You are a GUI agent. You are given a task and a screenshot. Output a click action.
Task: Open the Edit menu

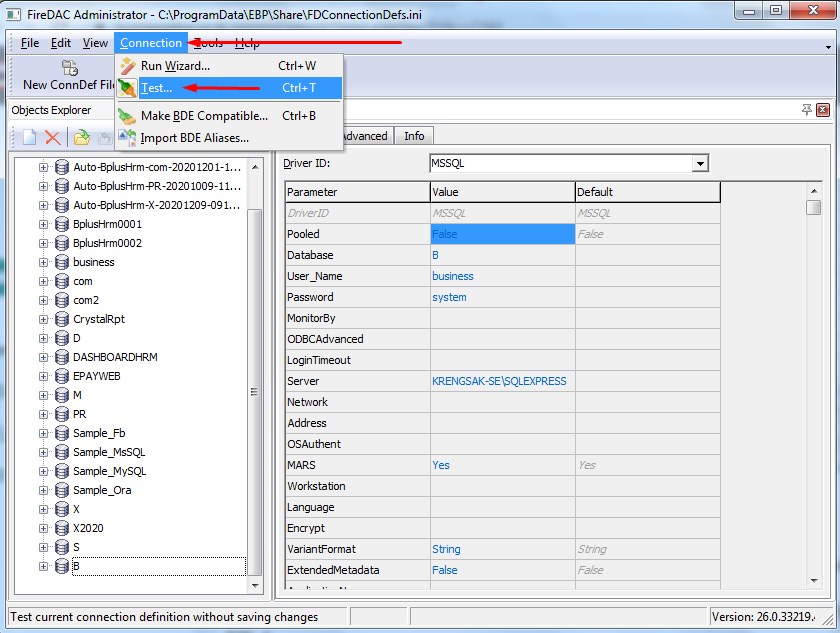click(61, 43)
